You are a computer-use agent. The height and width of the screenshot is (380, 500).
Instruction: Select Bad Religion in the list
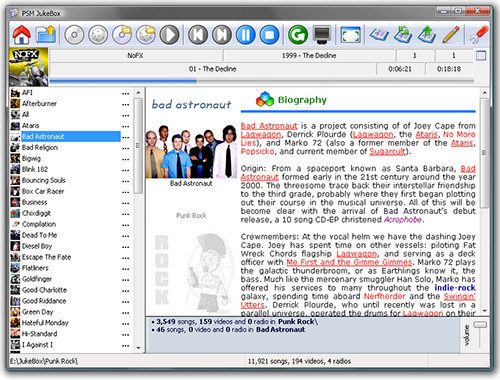40,147
